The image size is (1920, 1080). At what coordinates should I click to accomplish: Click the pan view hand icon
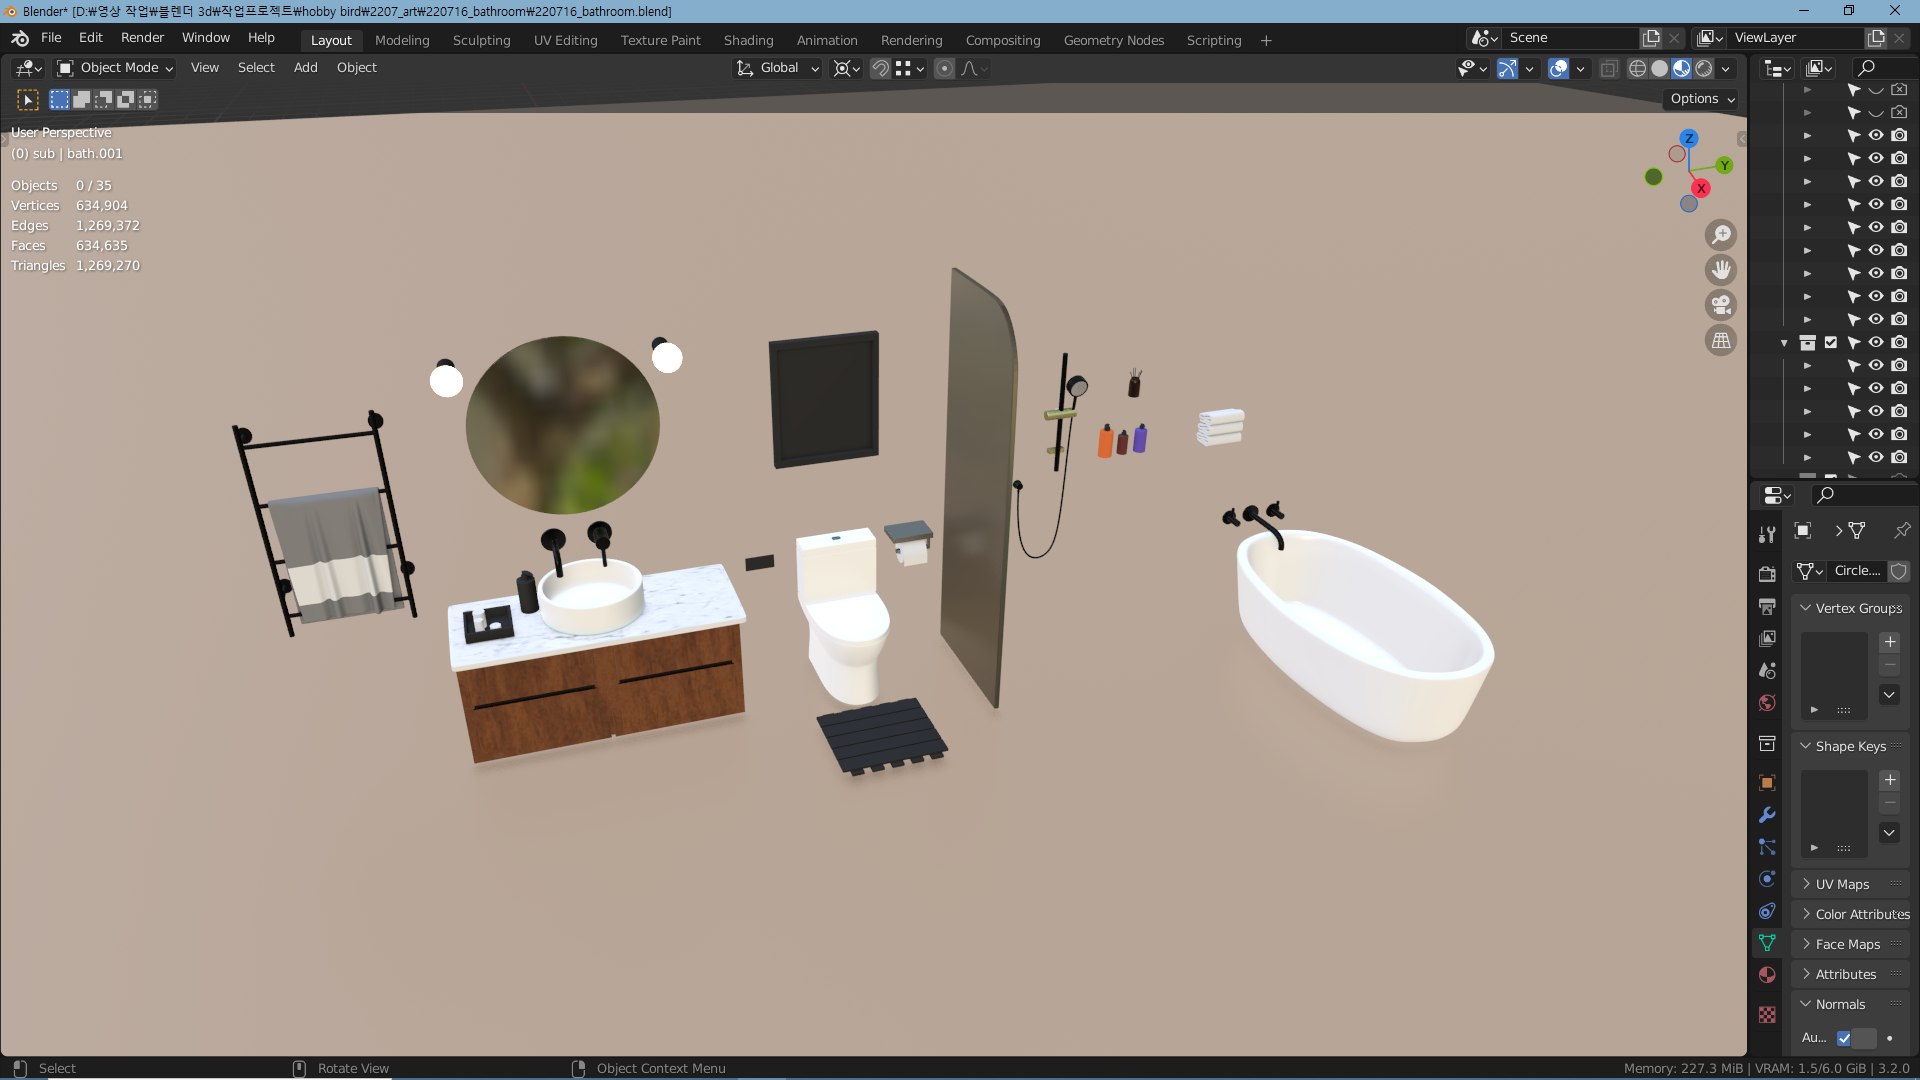click(1721, 270)
